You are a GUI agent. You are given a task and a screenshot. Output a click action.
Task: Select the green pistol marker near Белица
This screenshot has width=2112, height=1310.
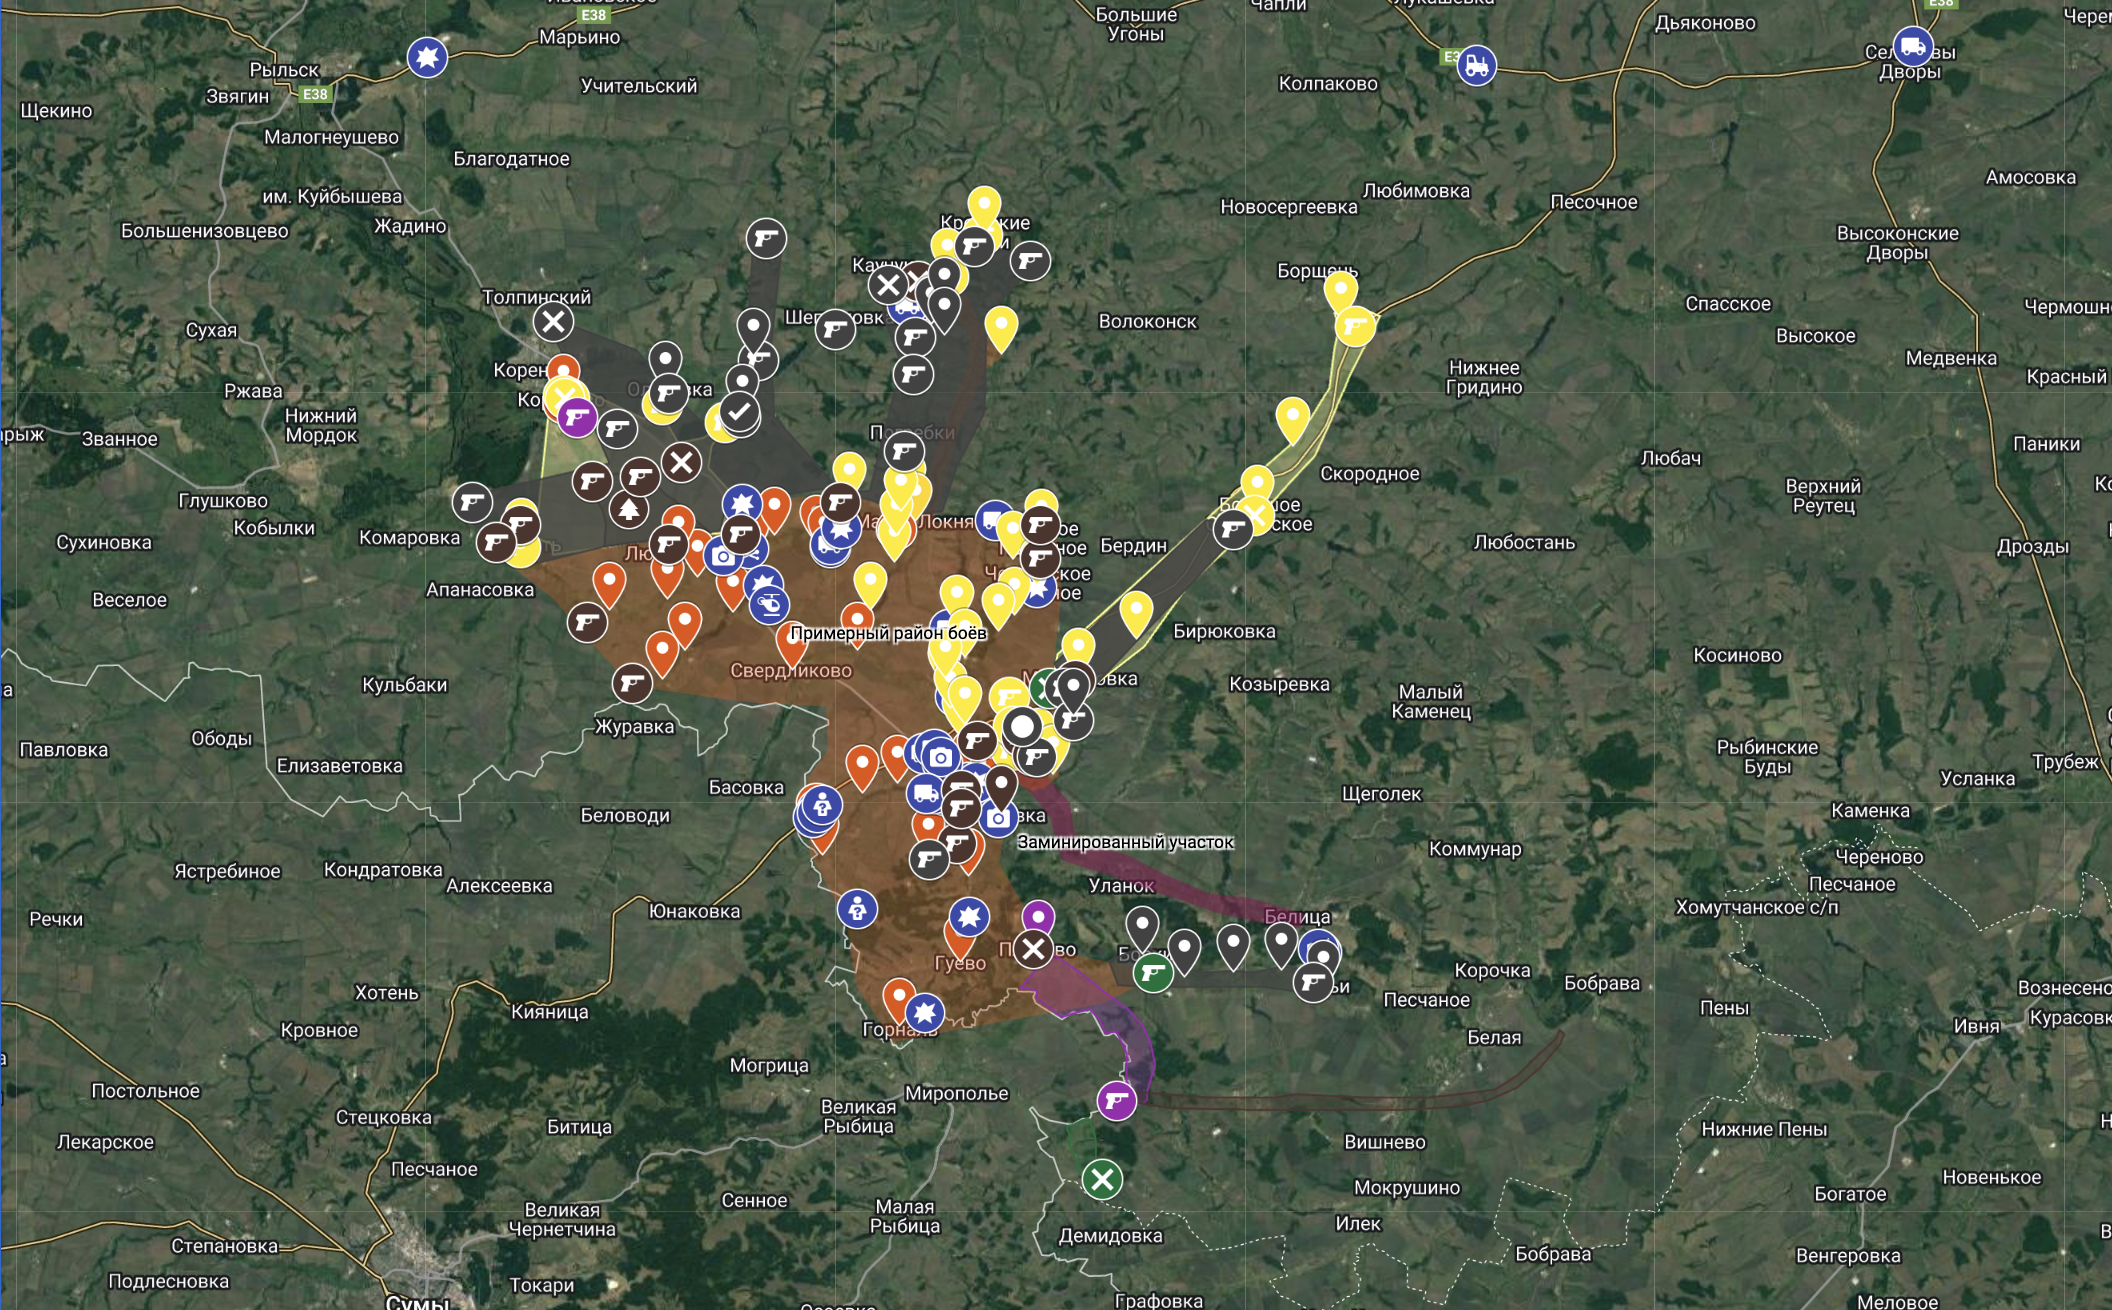(1154, 975)
